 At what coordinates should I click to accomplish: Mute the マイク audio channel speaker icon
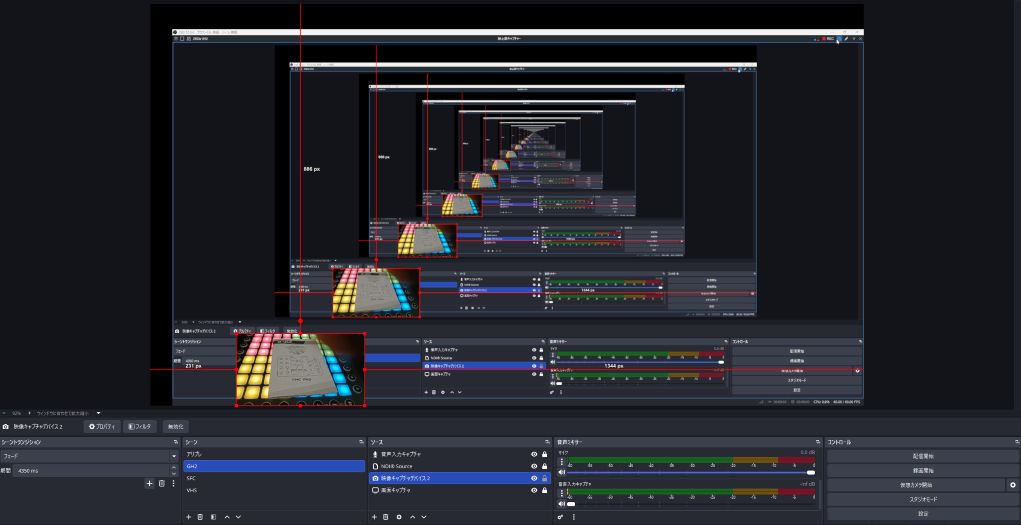pos(561,472)
